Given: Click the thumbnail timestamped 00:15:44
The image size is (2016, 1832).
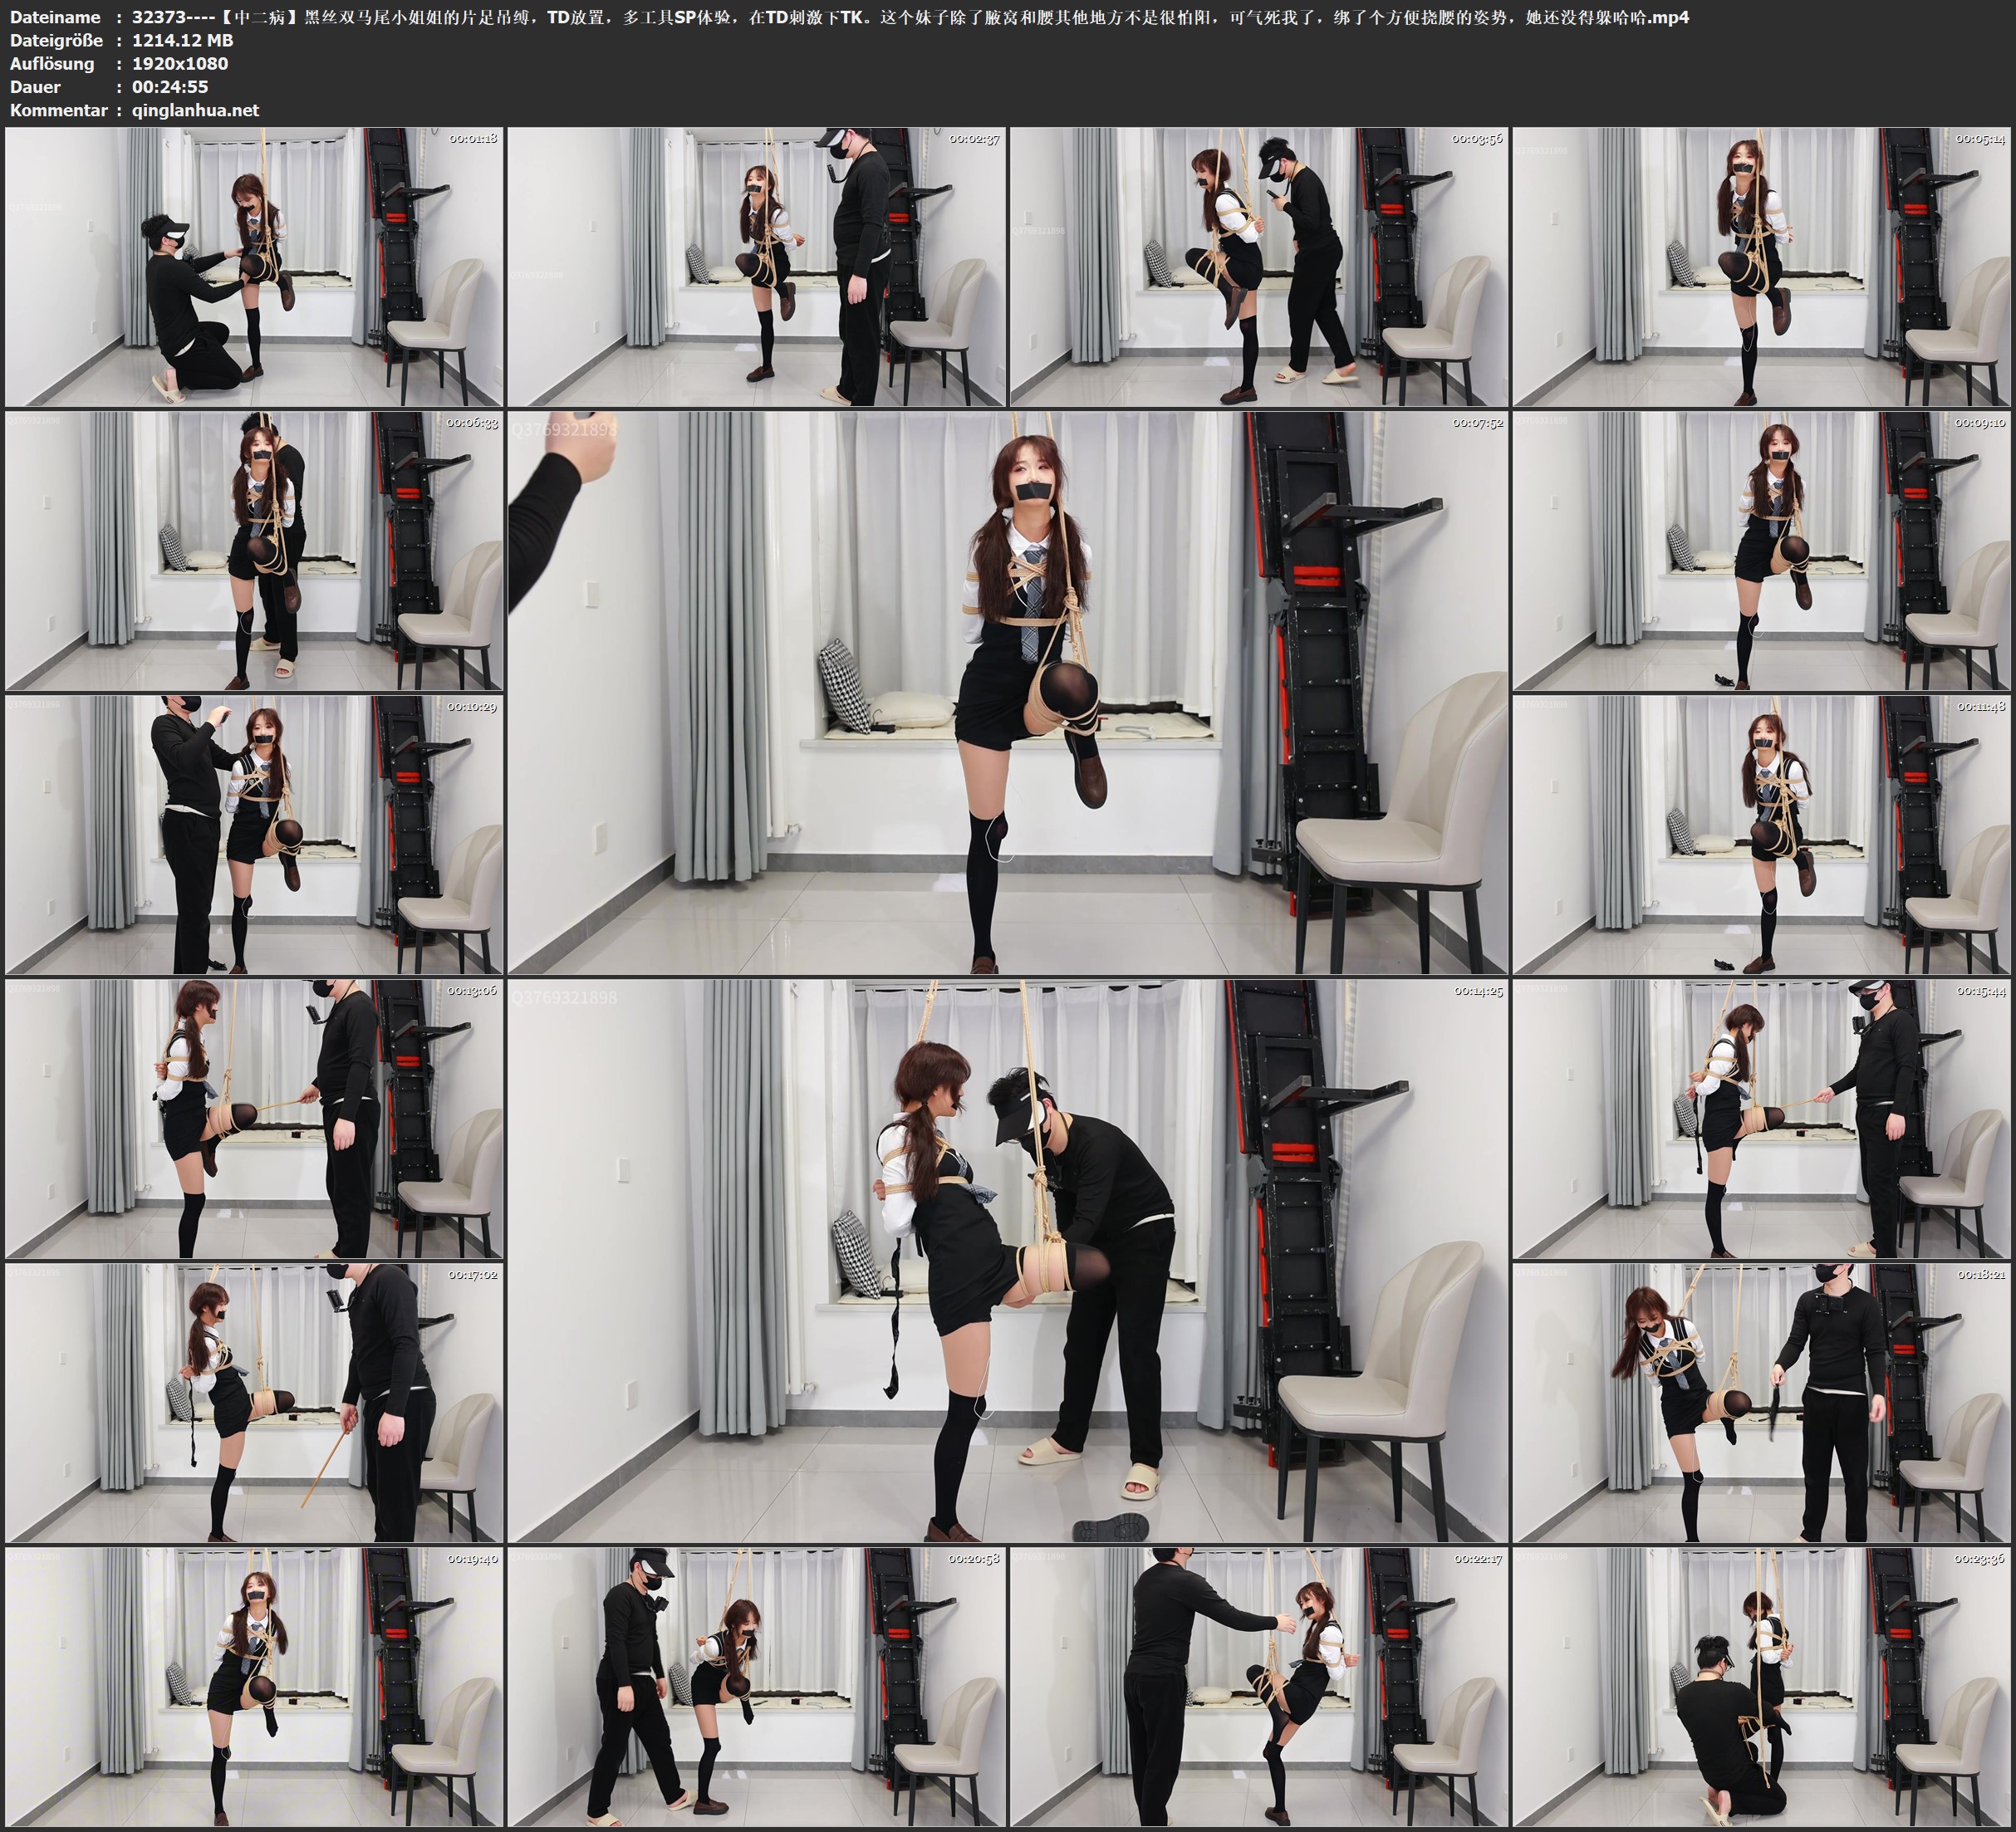Looking at the screenshot, I should tap(1761, 1118).
